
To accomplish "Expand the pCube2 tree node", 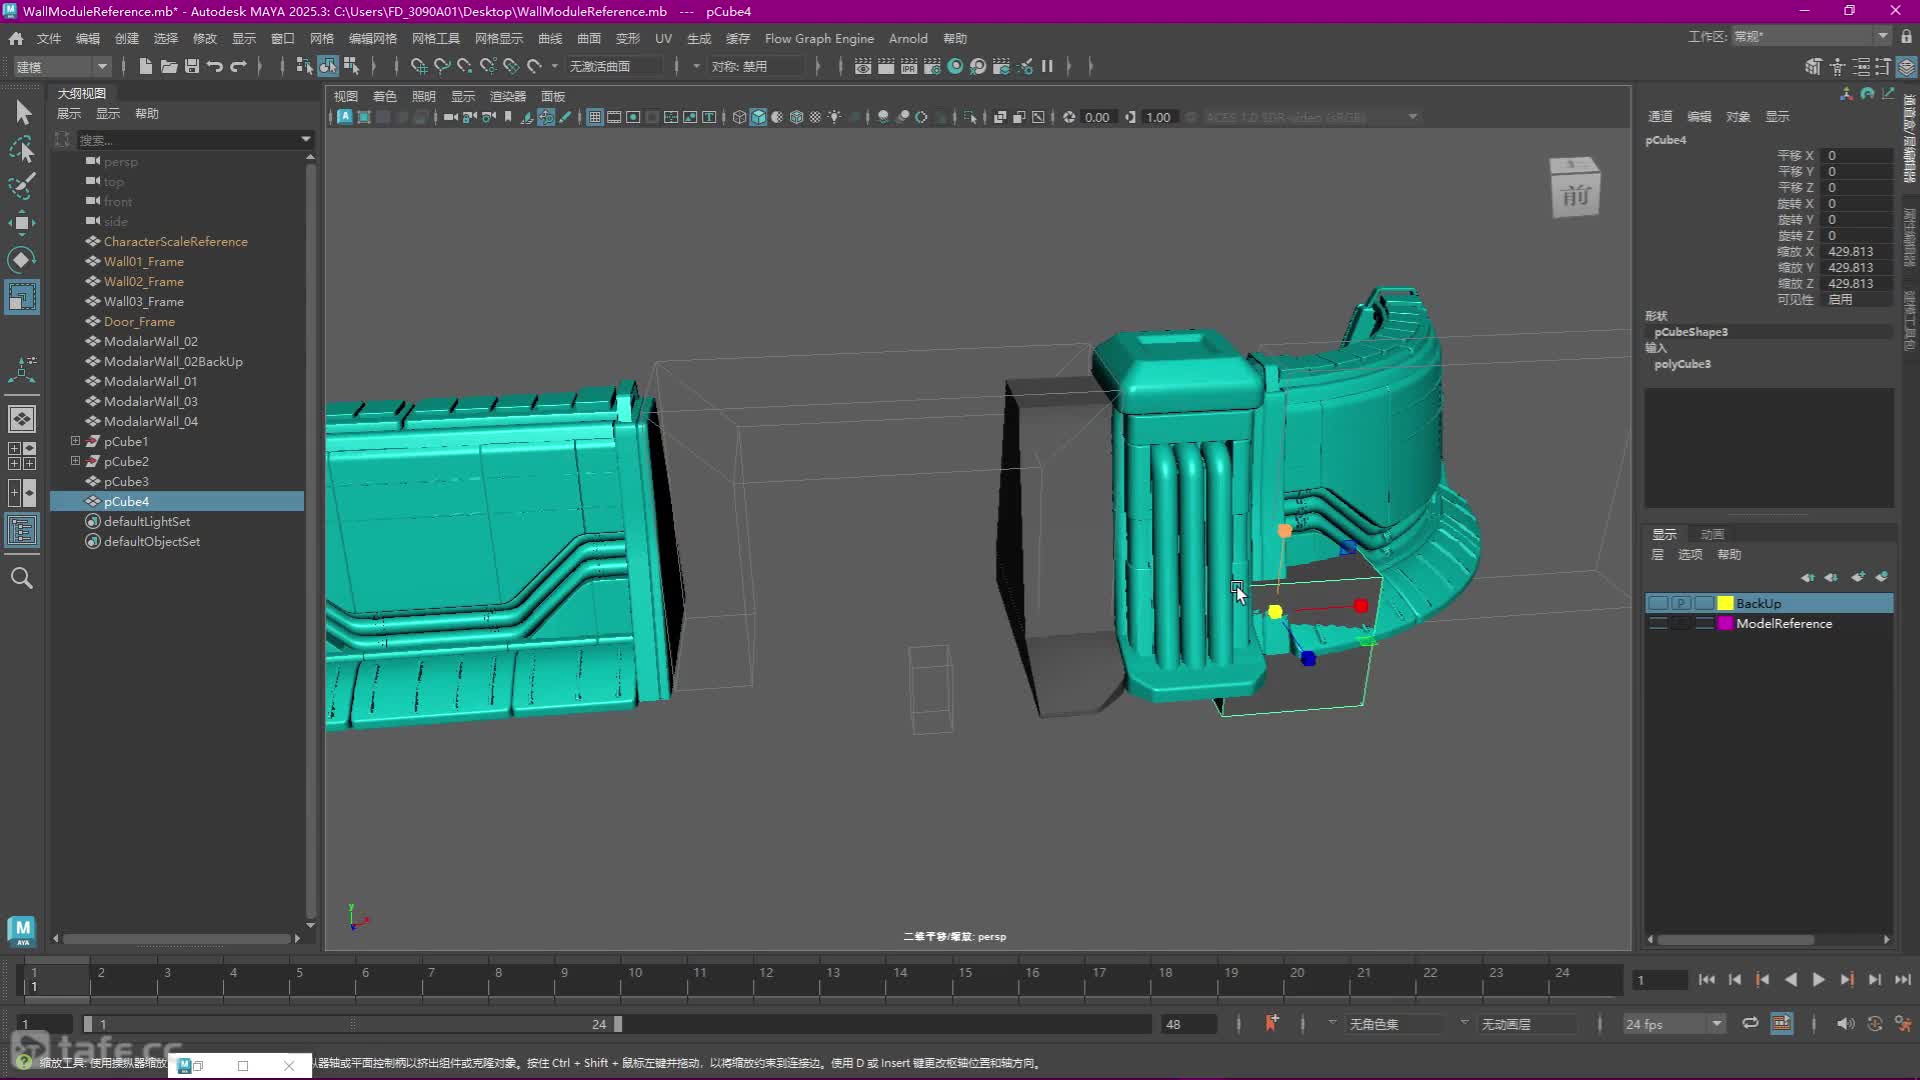I will point(75,461).
